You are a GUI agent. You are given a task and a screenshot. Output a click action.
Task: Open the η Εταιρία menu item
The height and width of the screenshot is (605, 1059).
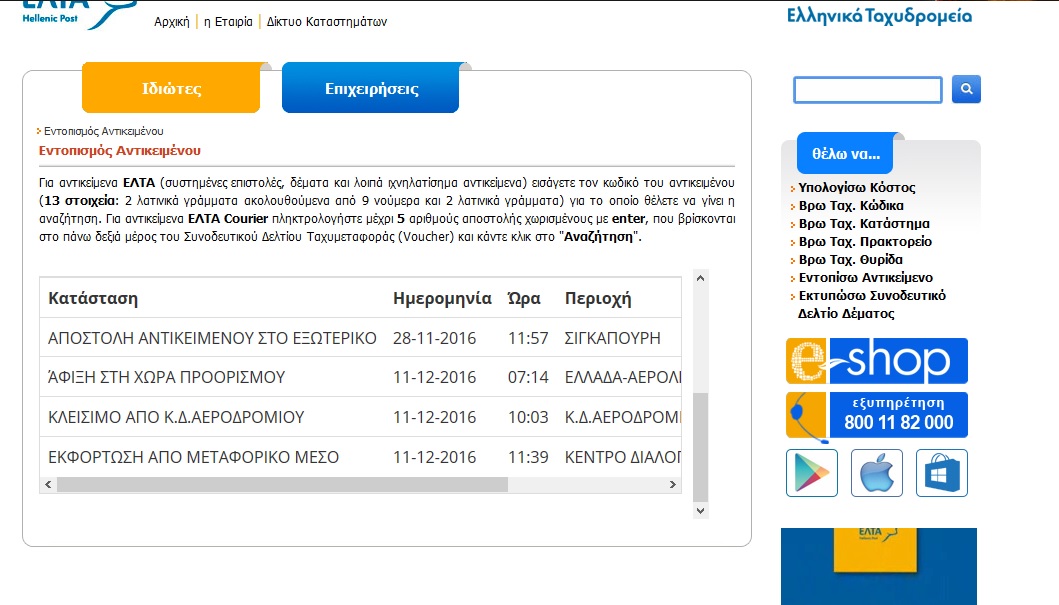pyautogui.click(x=228, y=22)
